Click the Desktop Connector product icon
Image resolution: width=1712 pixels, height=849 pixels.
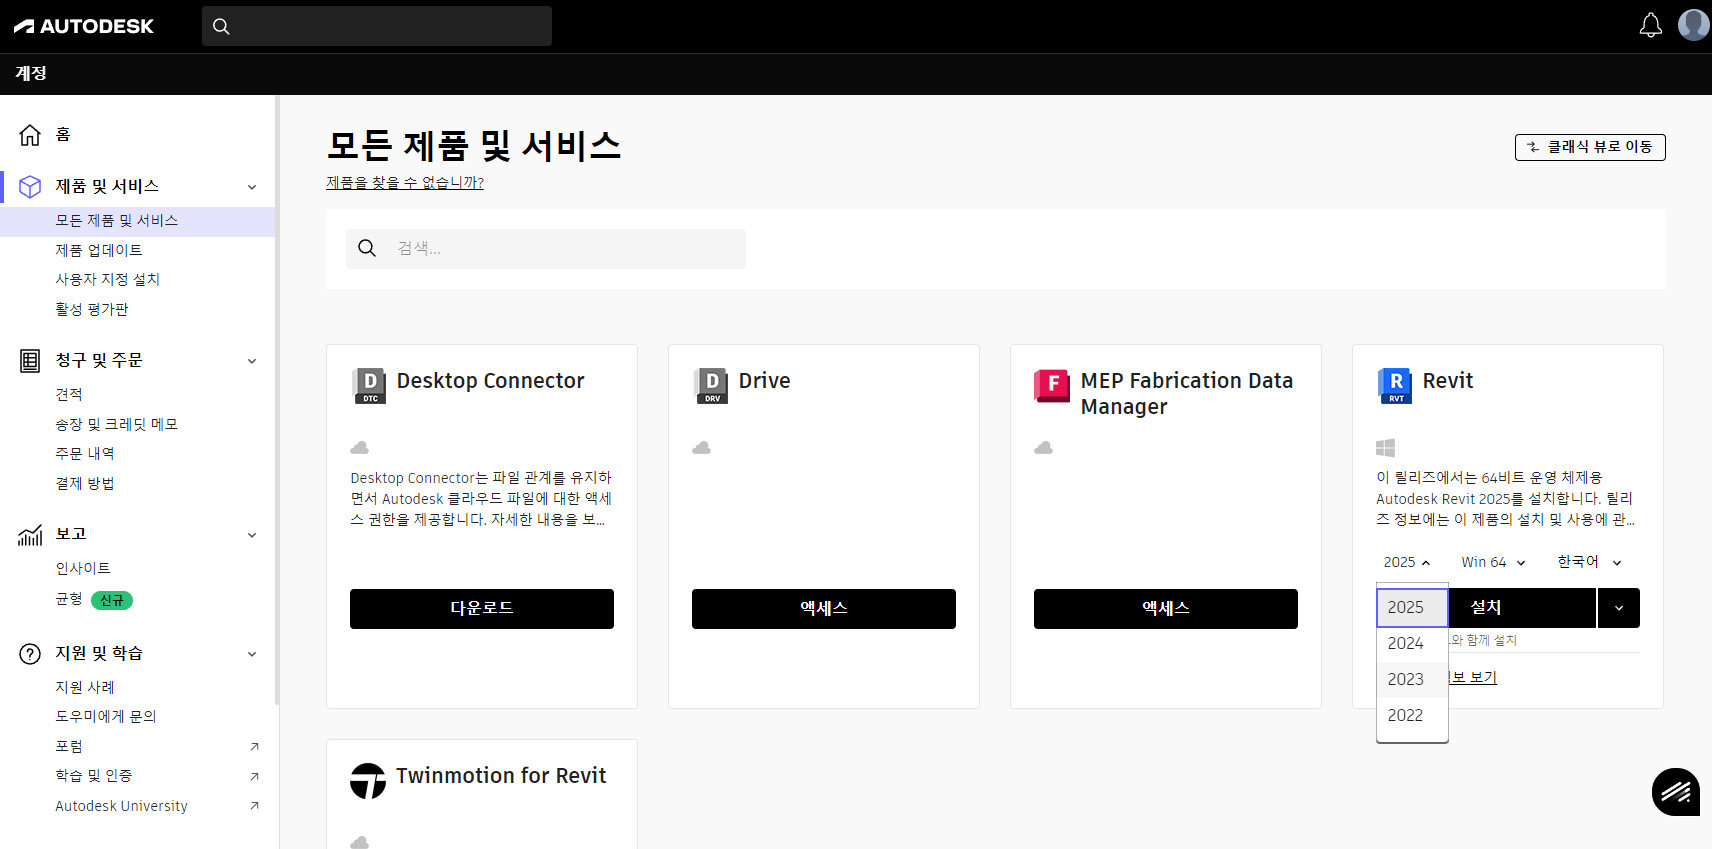click(x=370, y=385)
